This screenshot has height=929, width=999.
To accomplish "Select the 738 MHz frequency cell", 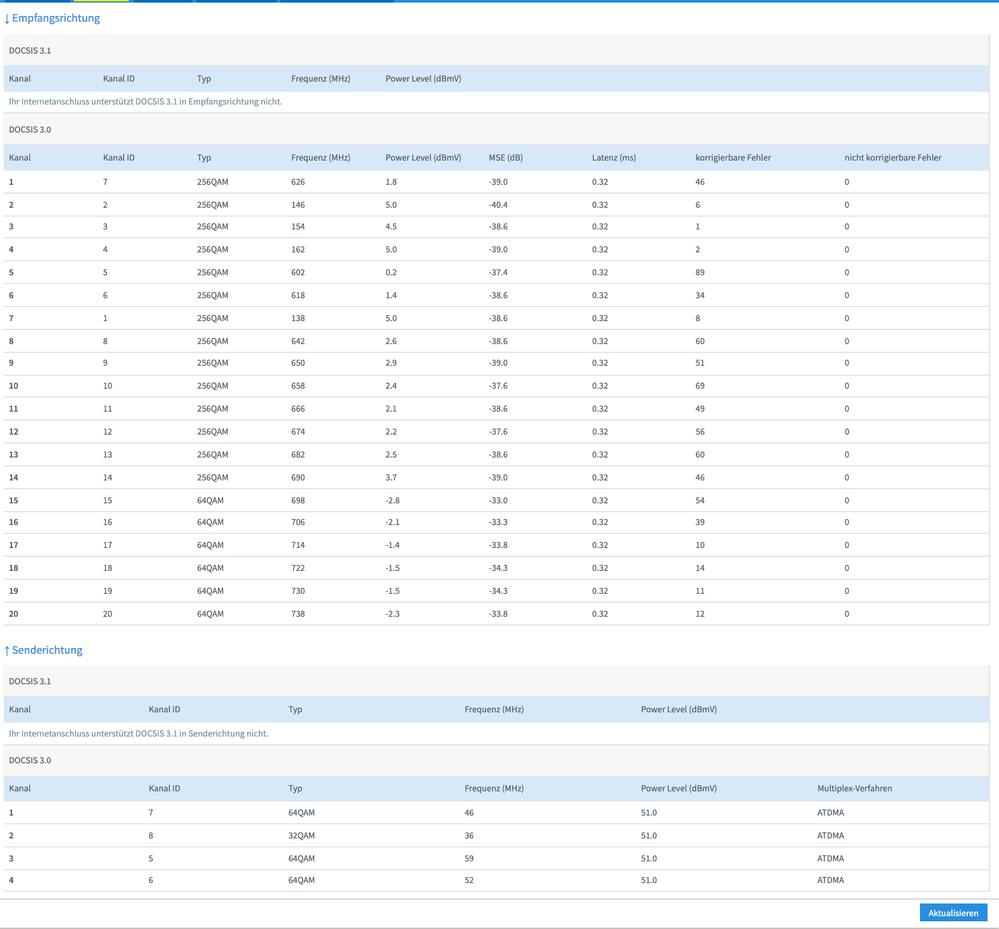I will (298, 614).
